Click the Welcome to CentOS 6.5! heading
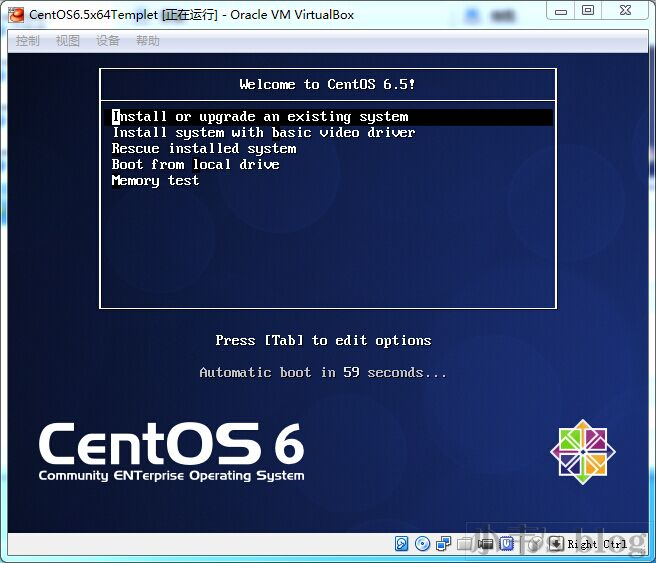This screenshot has width=656, height=563. point(327,84)
